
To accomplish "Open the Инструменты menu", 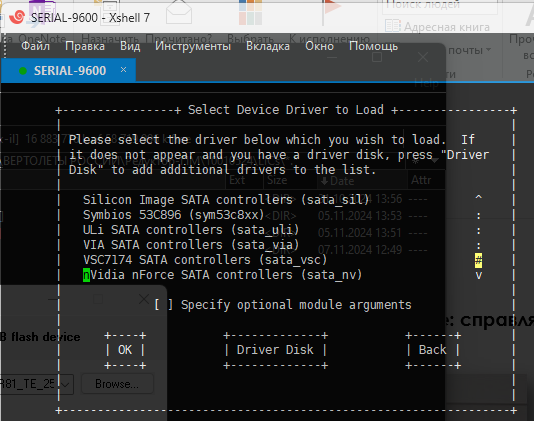I will (193, 46).
